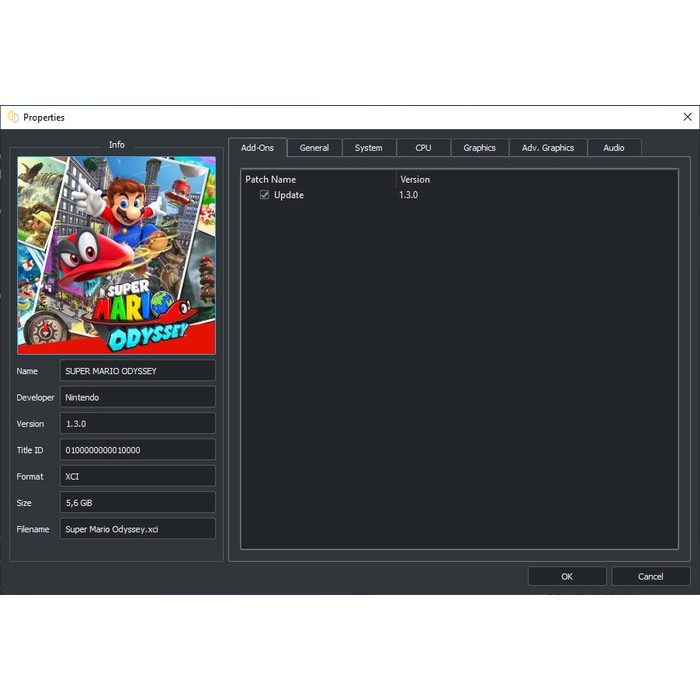This screenshot has width=700, height=700.
Task: Uncheck the Update patch checkbox
Action: (264, 195)
